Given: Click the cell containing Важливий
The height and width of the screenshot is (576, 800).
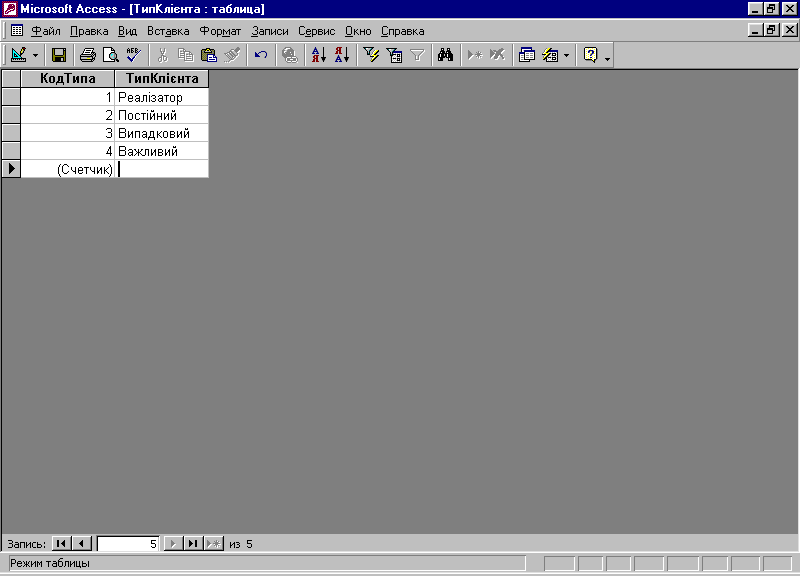Looking at the screenshot, I should (x=162, y=151).
